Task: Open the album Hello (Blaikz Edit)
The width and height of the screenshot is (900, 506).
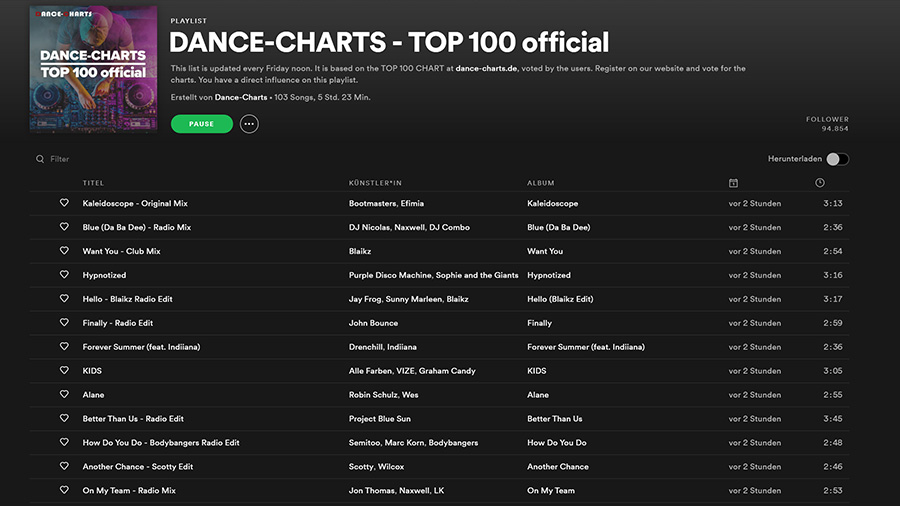Action: pos(560,299)
